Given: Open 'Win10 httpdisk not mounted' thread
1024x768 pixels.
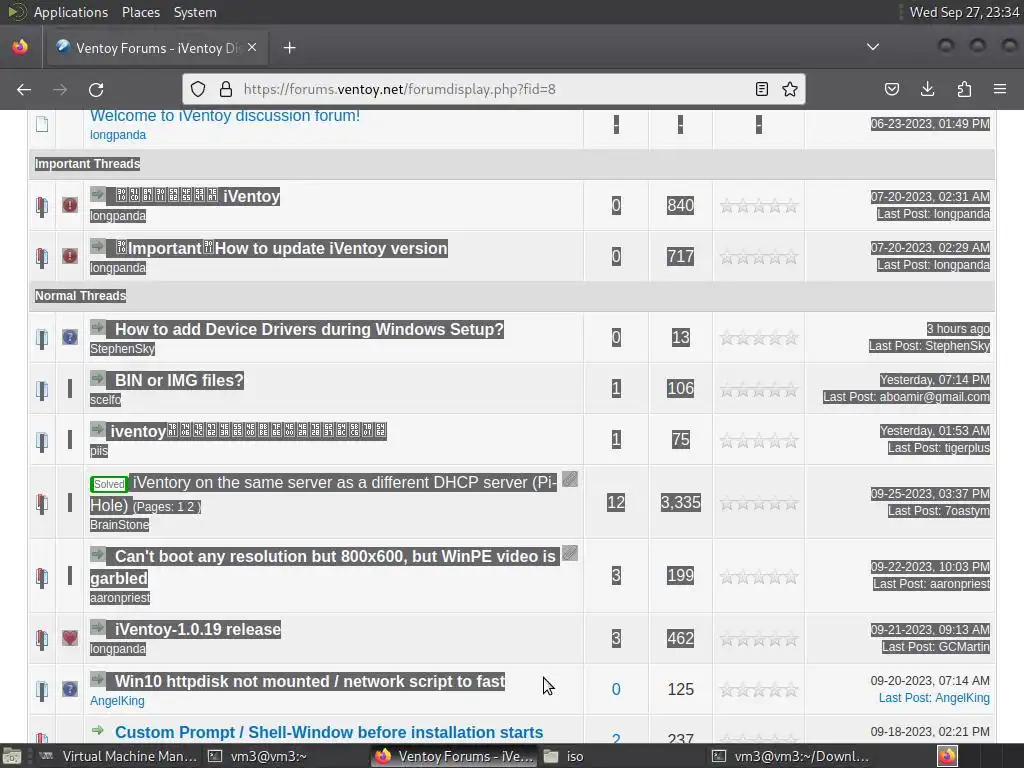Looking at the screenshot, I should [x=310, y=681].
